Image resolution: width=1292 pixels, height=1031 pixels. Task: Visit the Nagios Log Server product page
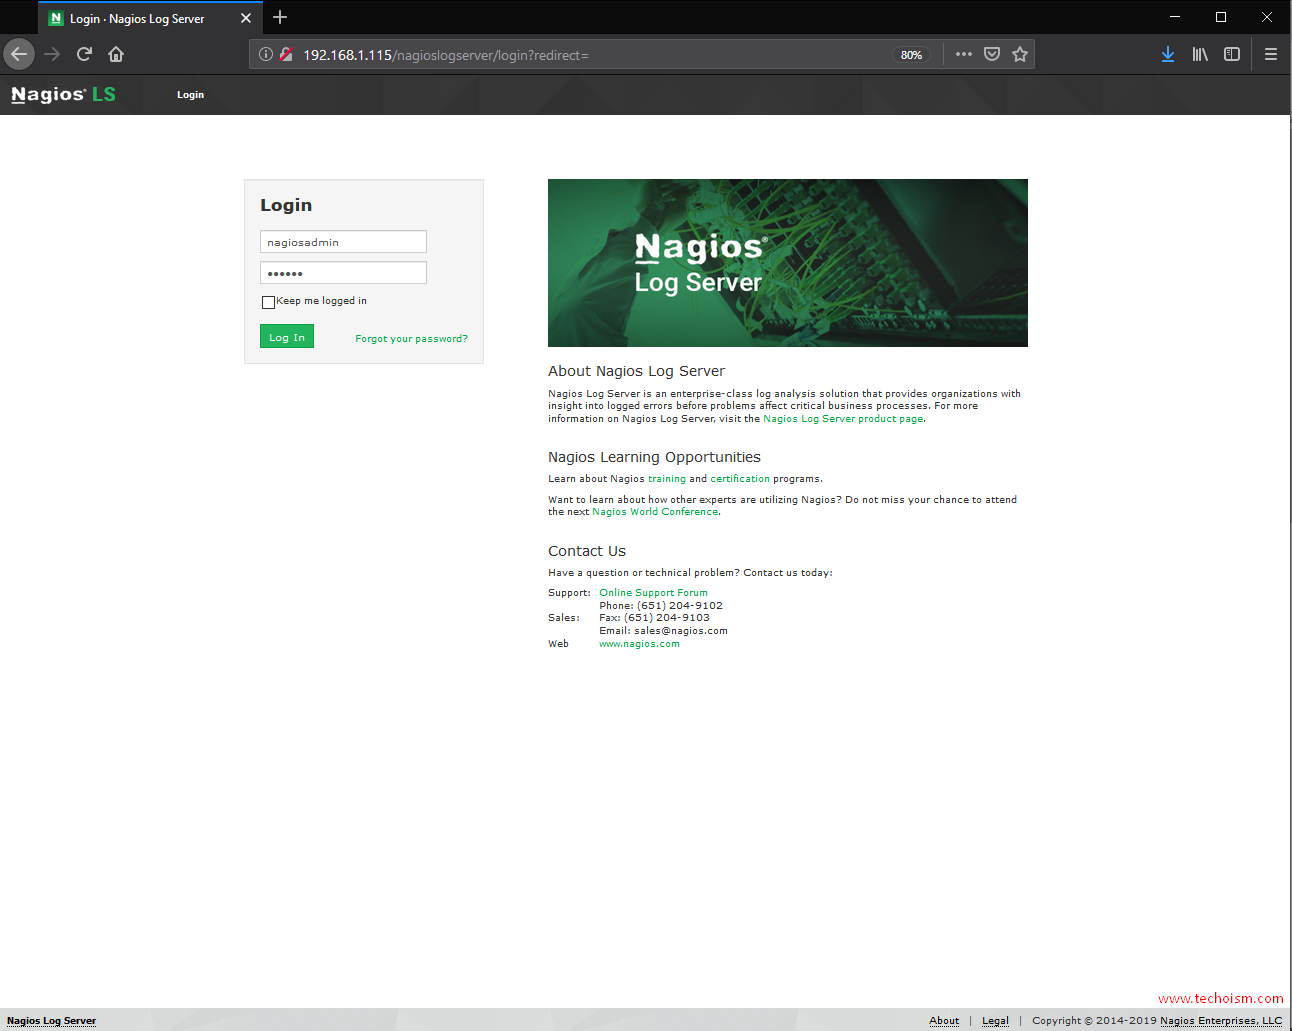tap(843, 419)
